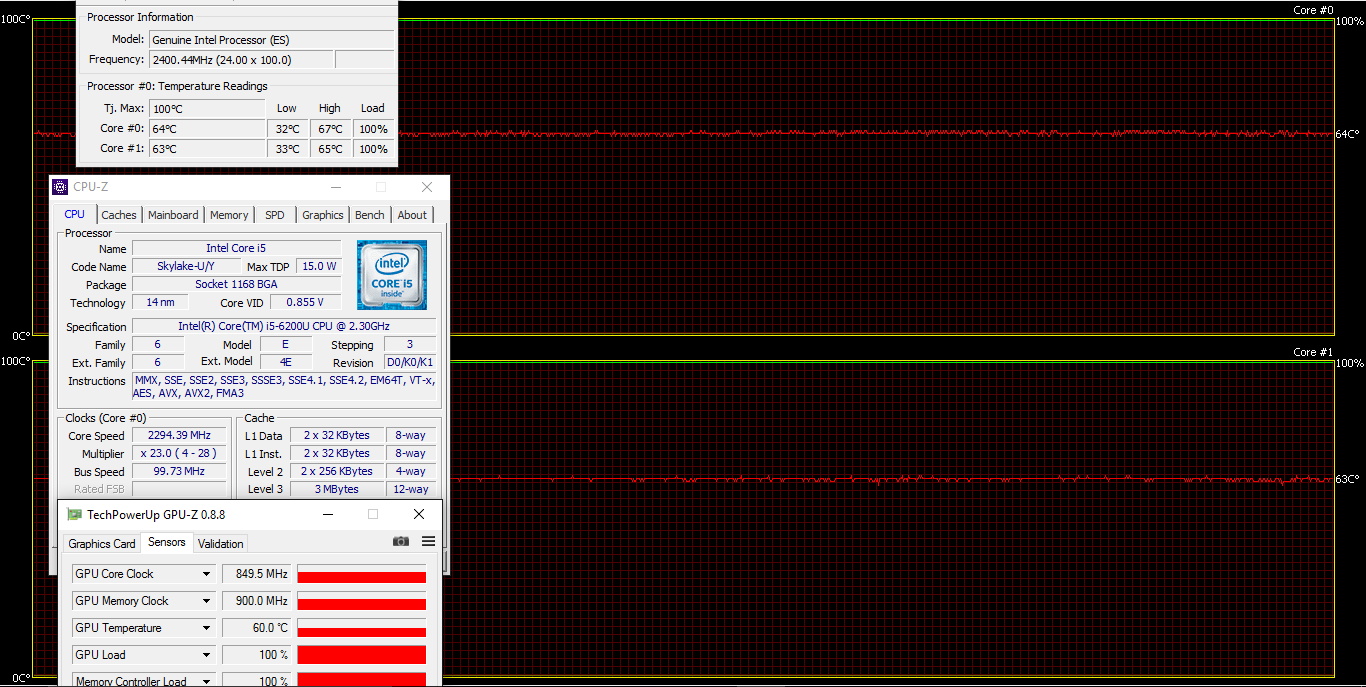Open the About tab in CPU-Z
1366x687 pixels.
412,215
